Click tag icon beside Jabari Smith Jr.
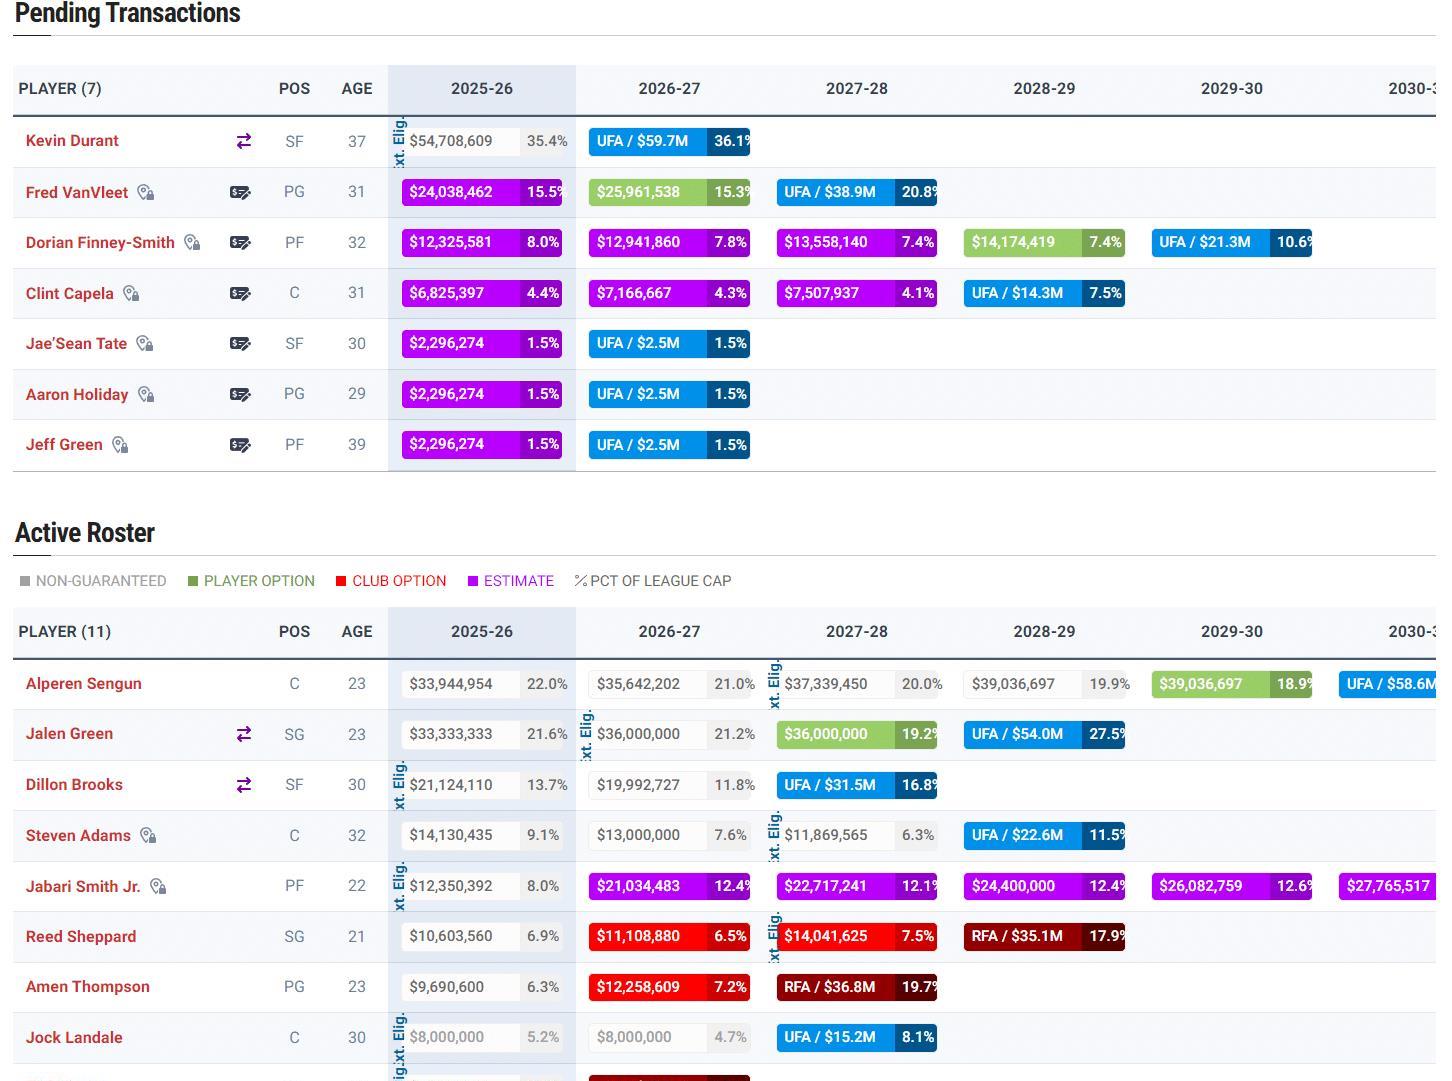This screenshot has width=1452, height=1081. pos(158,886)
